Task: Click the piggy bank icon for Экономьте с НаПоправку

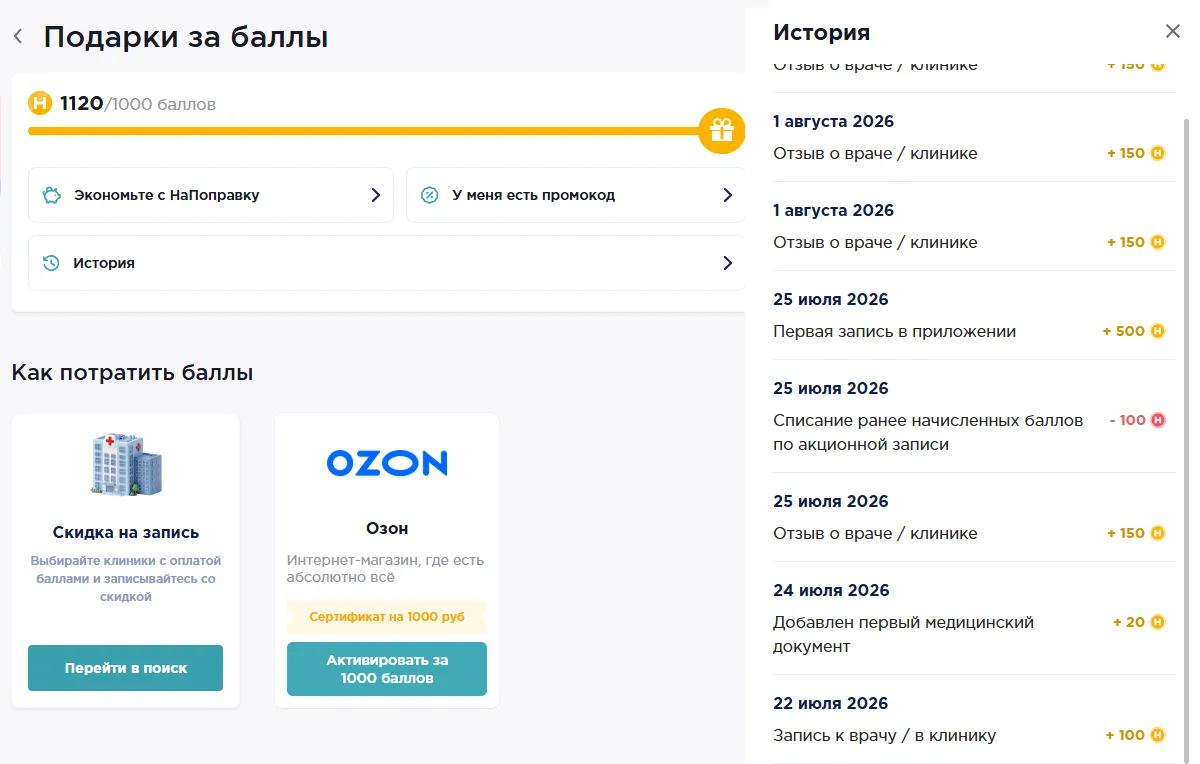Action: pyautogui.click(x=52, y=195)
